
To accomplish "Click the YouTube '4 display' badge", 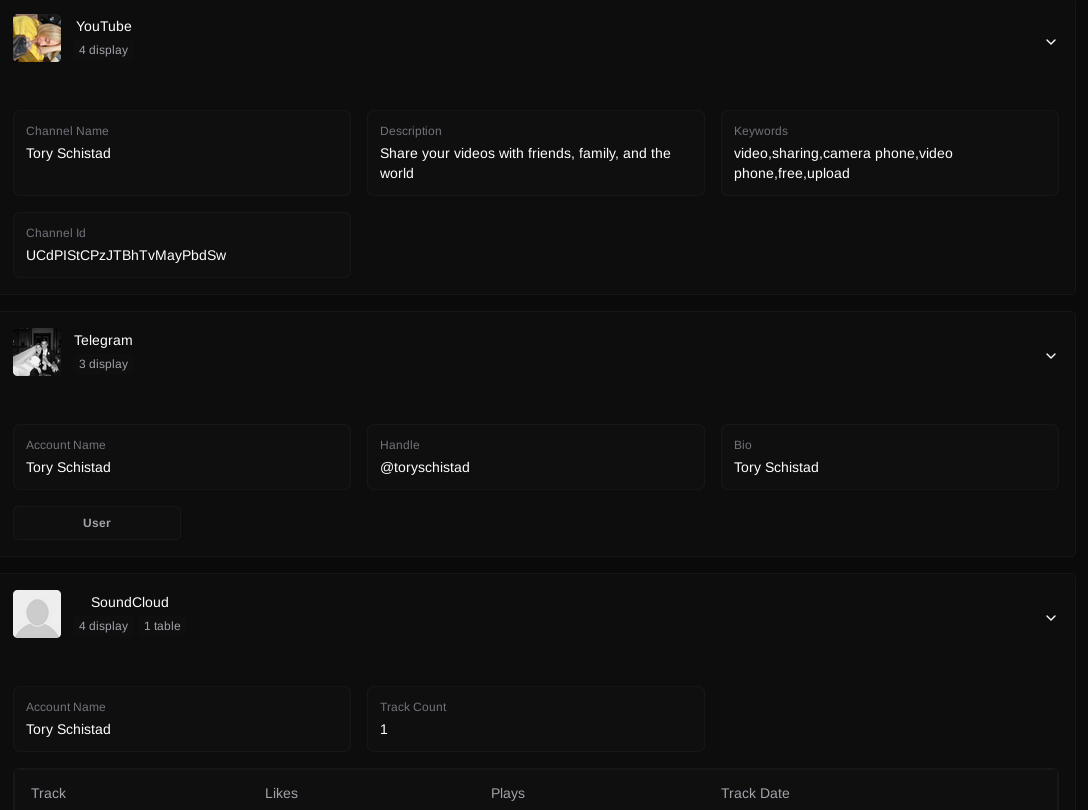I will (103, 50).
